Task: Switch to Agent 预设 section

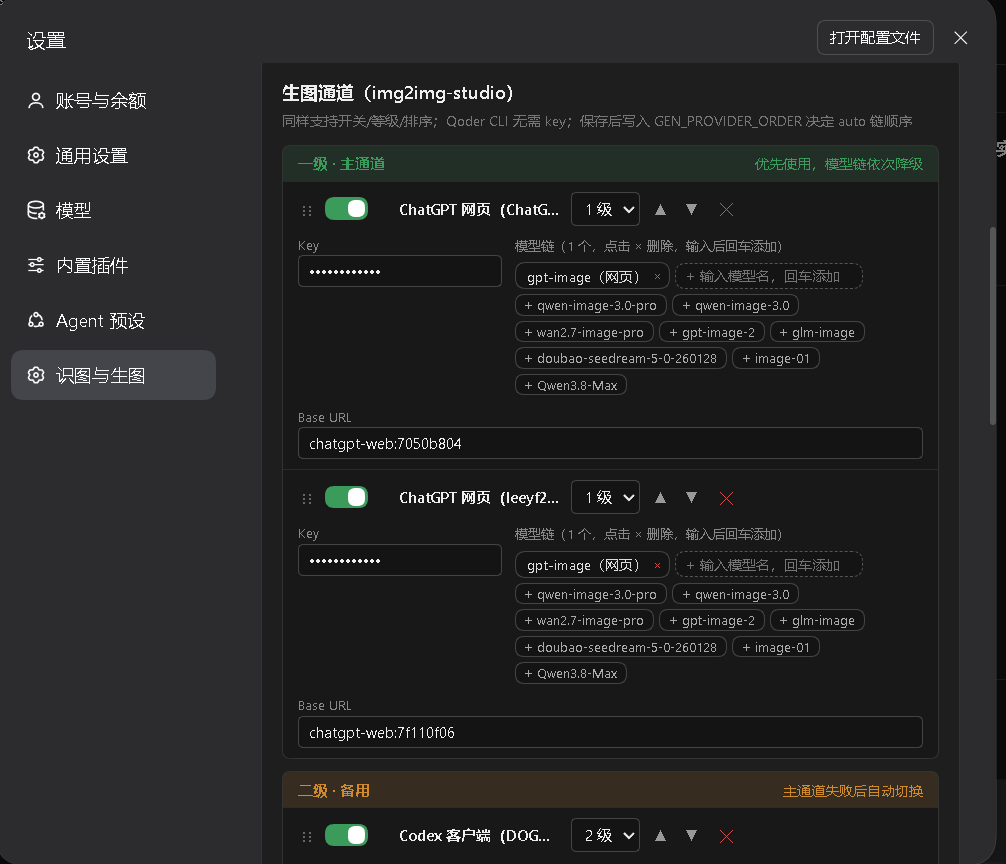Action: 114,321
